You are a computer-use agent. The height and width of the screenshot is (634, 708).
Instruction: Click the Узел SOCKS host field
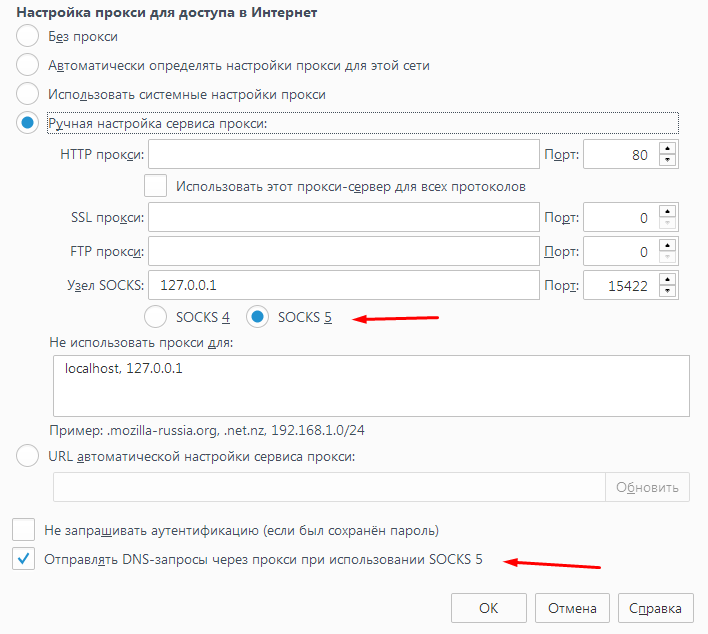(x=344, y=285)
